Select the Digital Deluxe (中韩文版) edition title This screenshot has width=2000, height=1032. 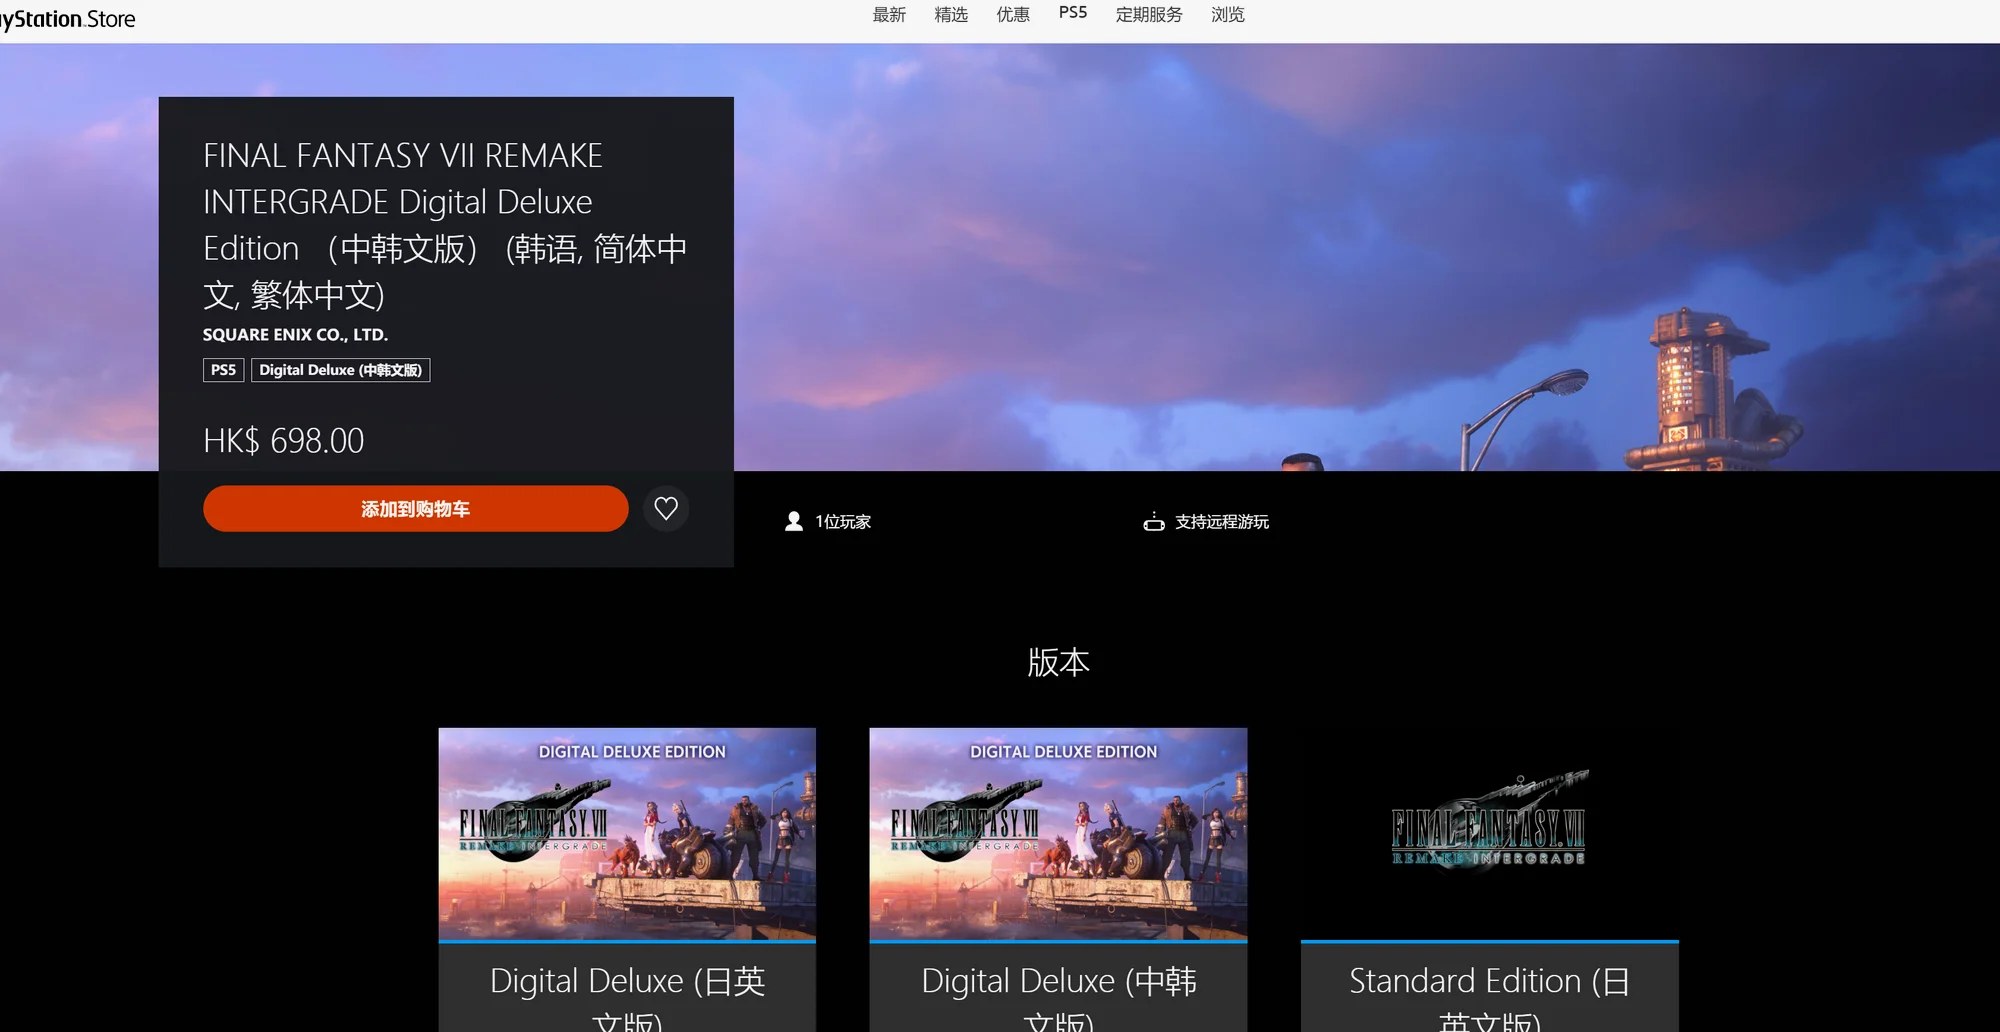coord(1059,998)
